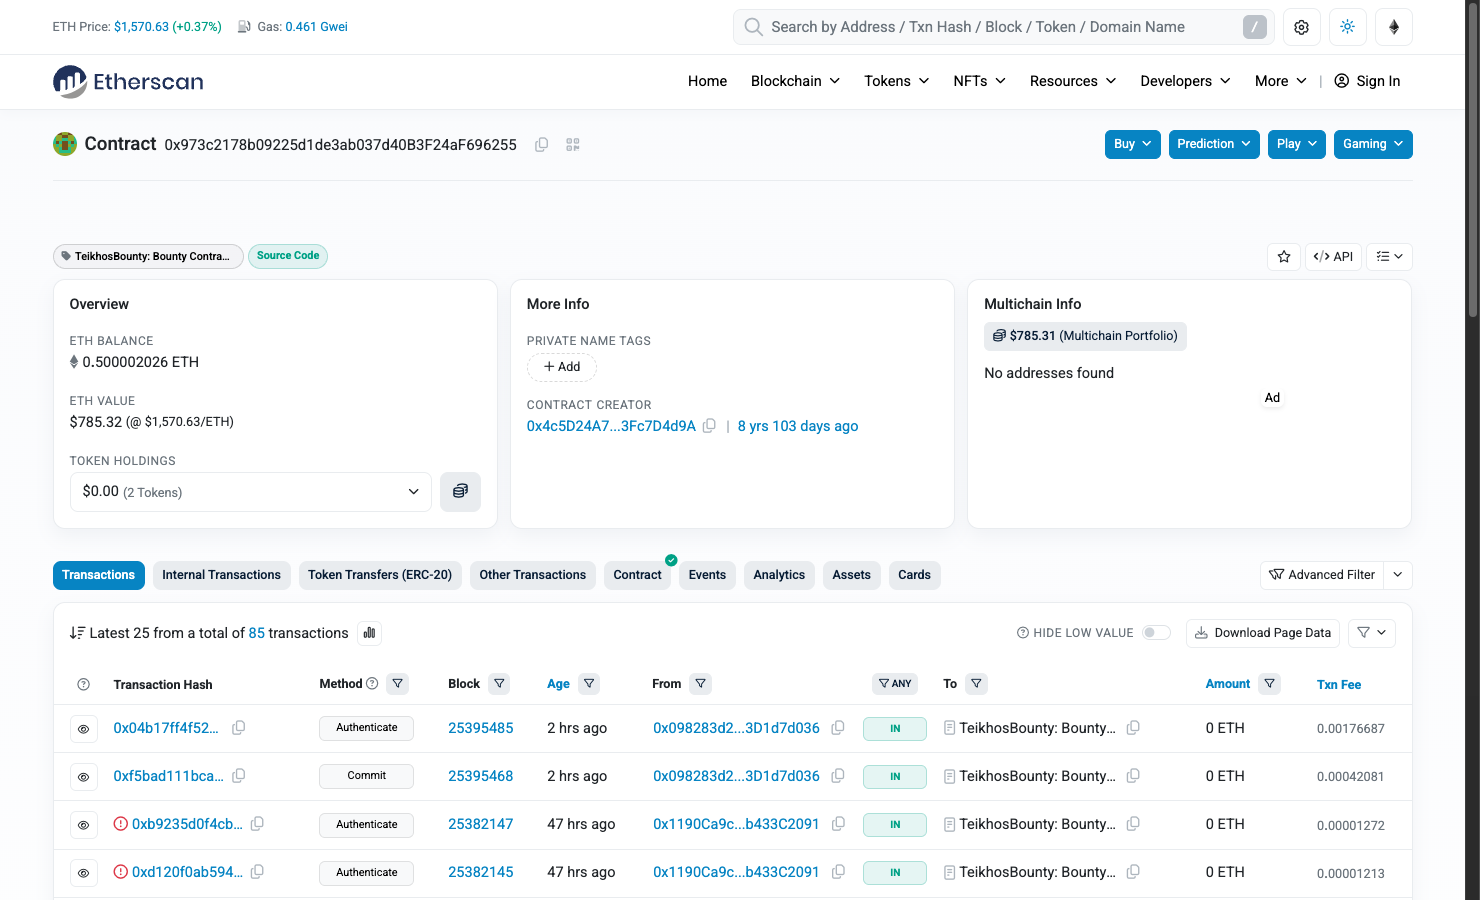
Task: Expand the list options dropdown near API
Action: (1389, 257)
